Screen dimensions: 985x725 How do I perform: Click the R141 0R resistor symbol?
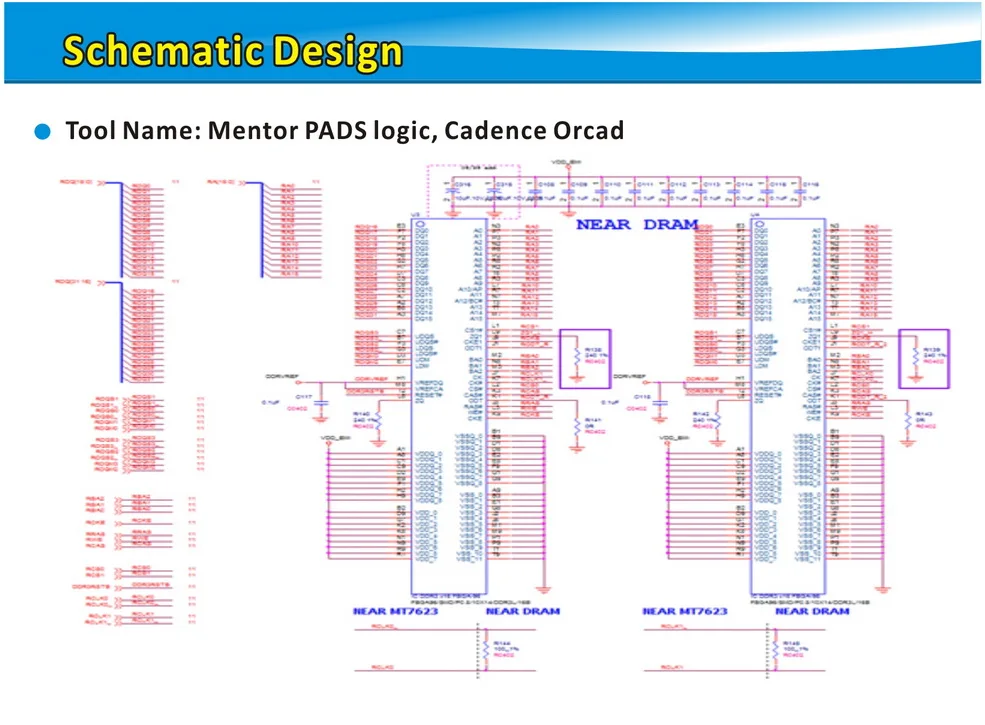(x=577, y=425)
